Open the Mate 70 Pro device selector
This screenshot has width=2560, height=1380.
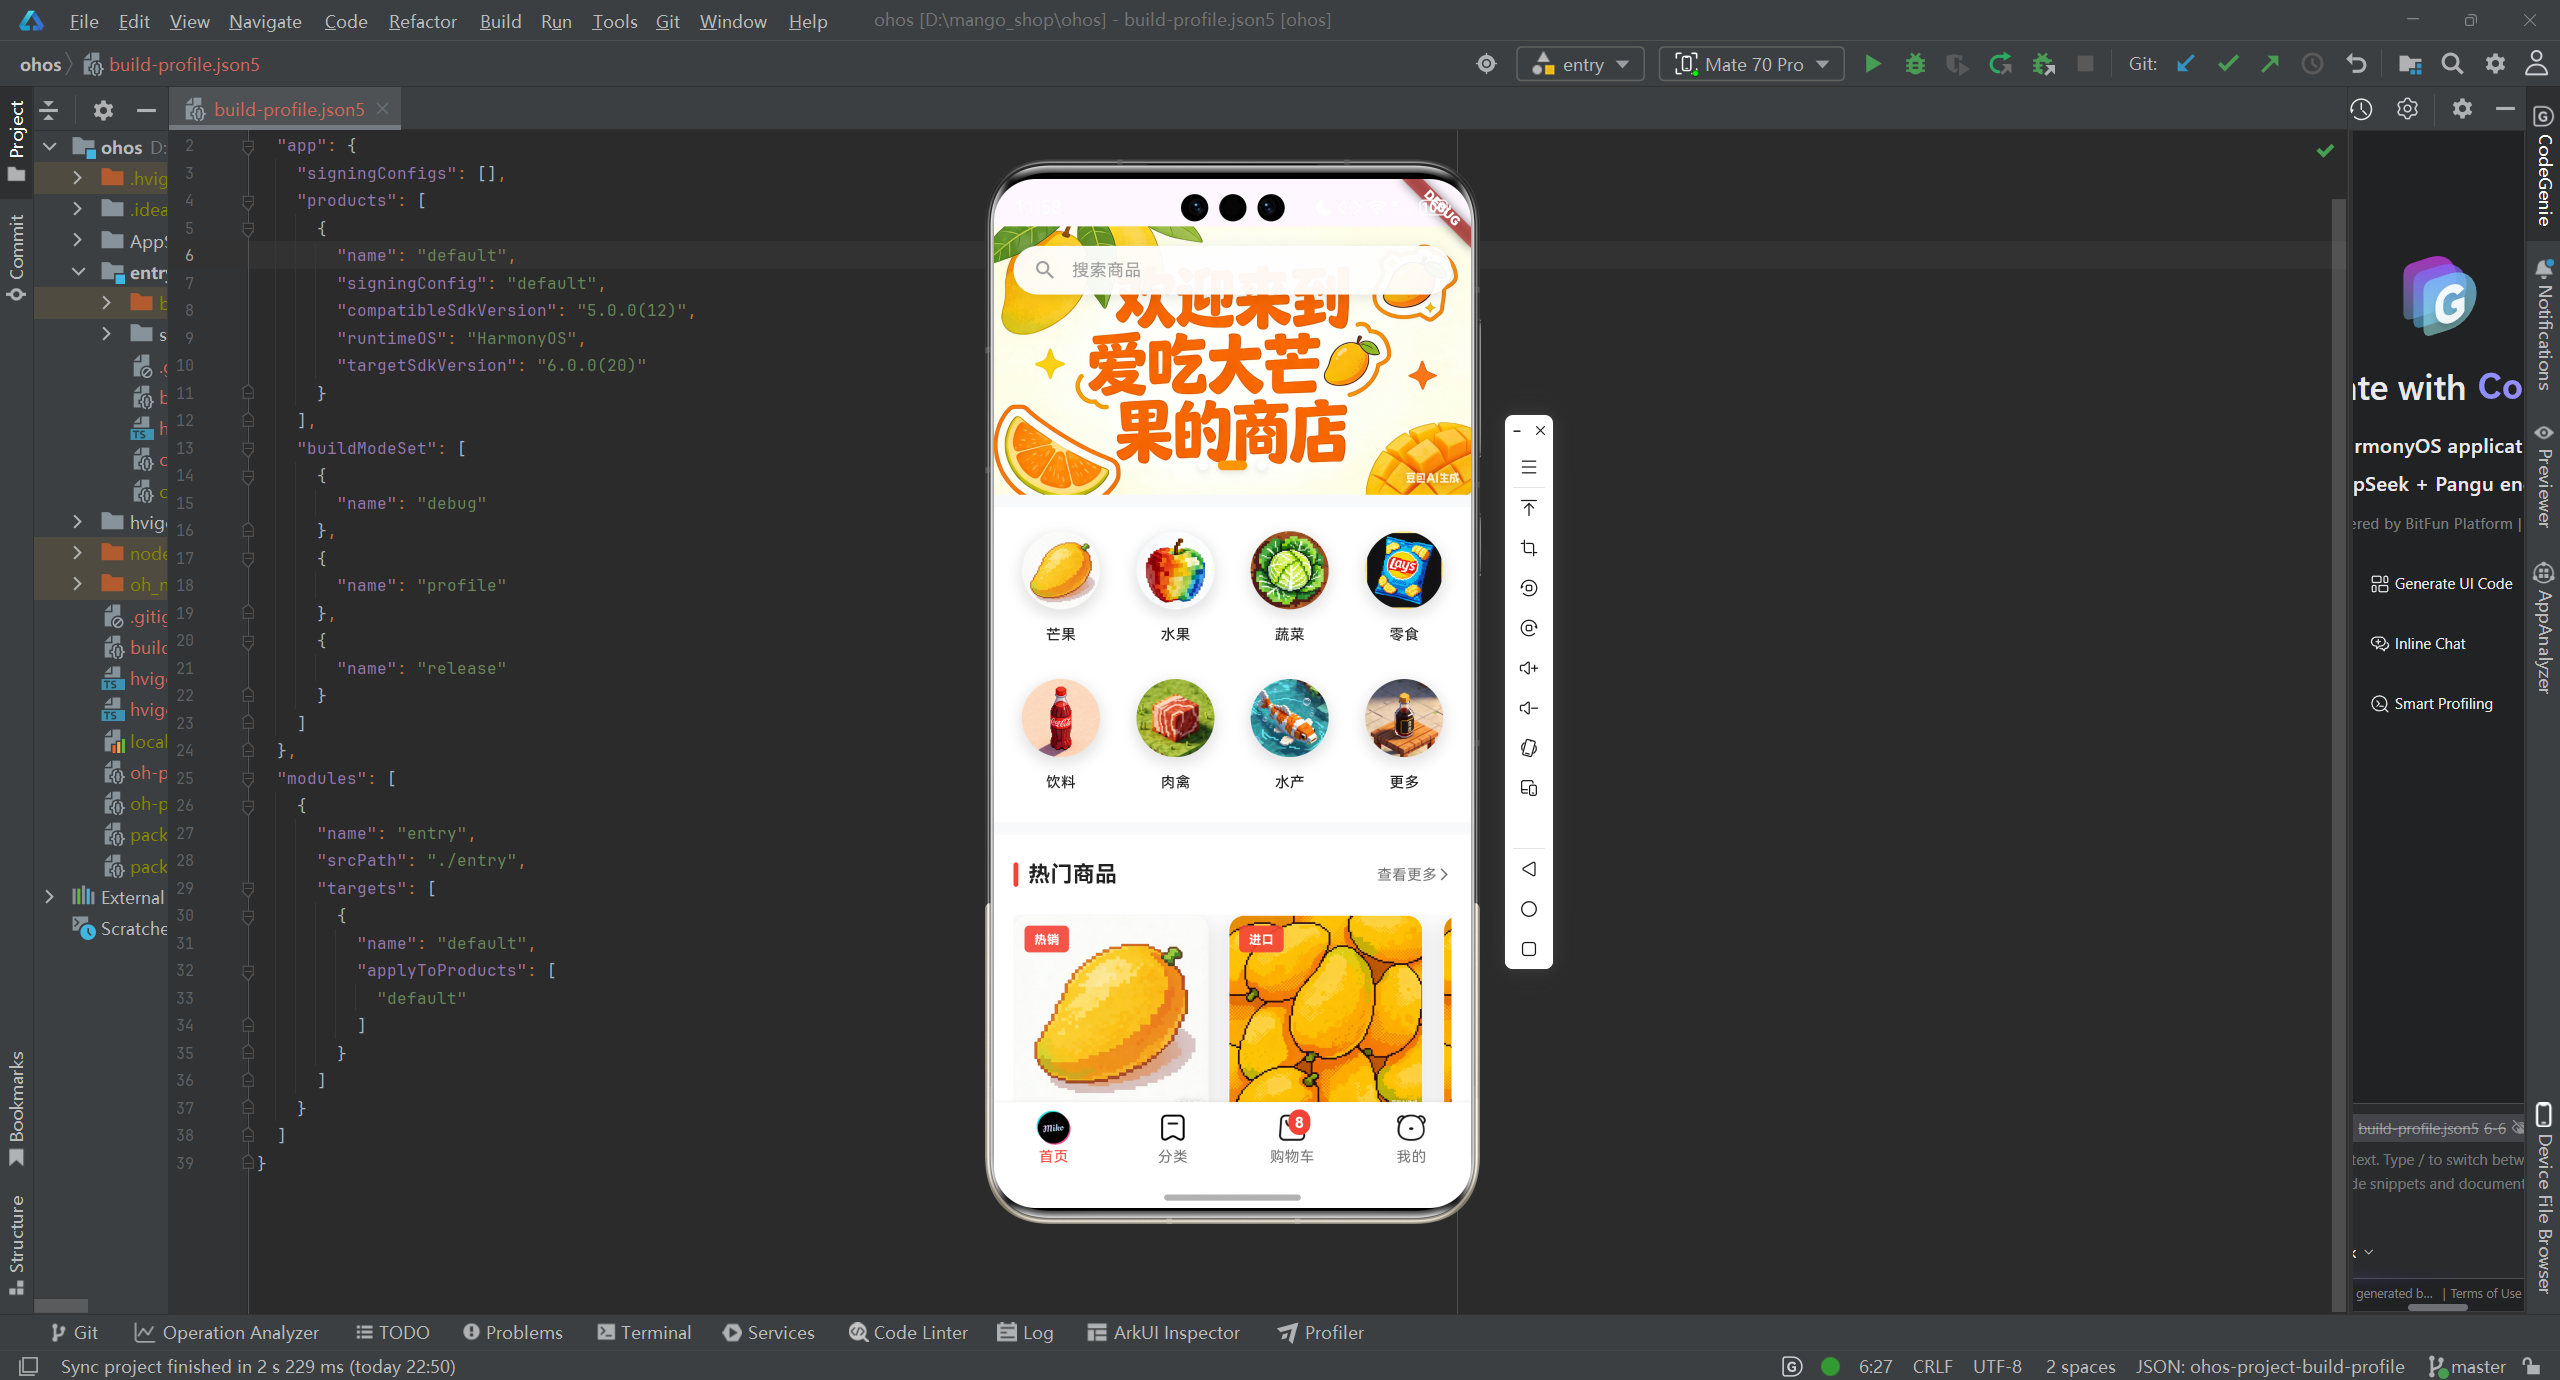tap(1750, 63)
